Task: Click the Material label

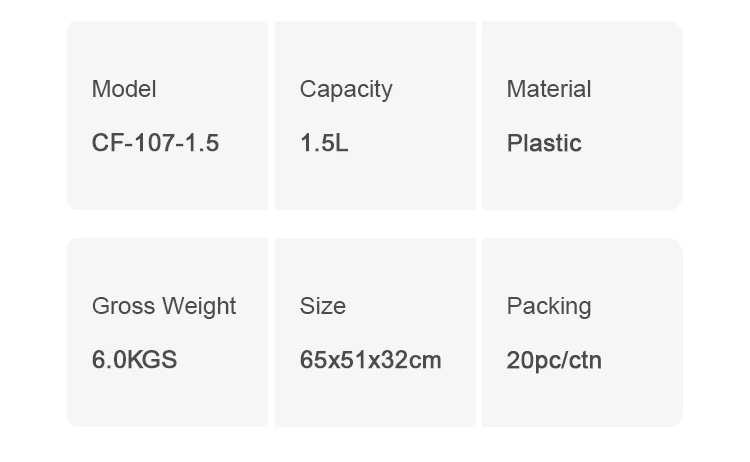Action: 549,89
